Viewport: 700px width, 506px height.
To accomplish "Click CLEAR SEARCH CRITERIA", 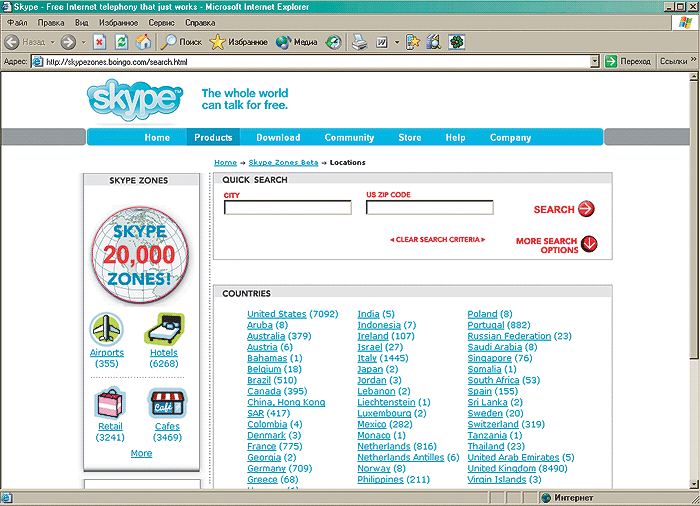I will 438,240.
